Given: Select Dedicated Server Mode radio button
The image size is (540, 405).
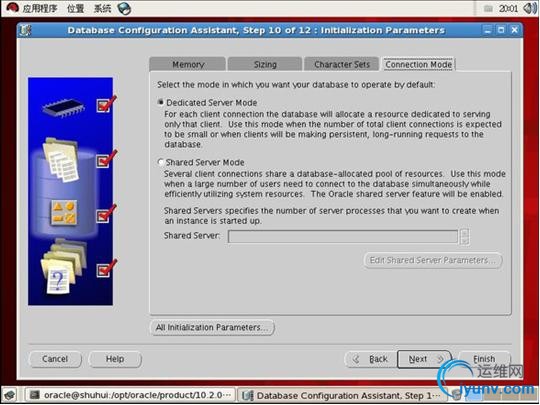Looking at the screenshot, I should tap(160, 102).
